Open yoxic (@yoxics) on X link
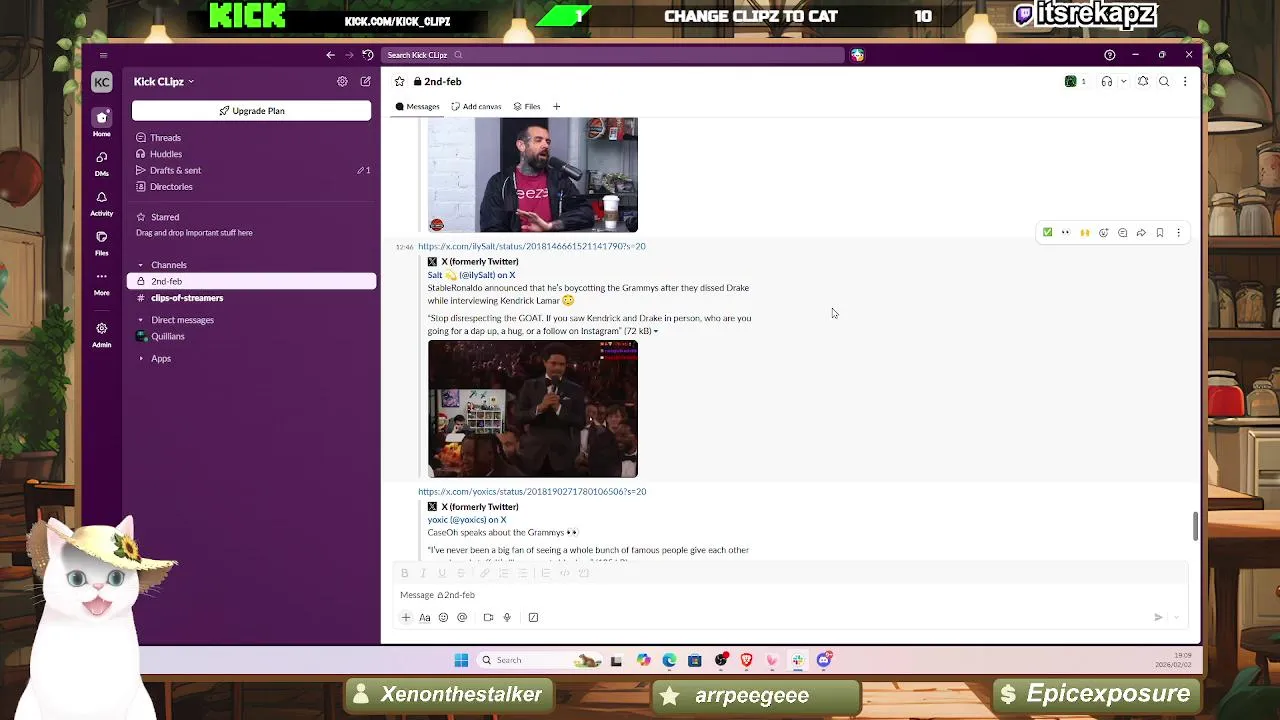This screenshot has width=1280, height=720. tap(467, 520)
